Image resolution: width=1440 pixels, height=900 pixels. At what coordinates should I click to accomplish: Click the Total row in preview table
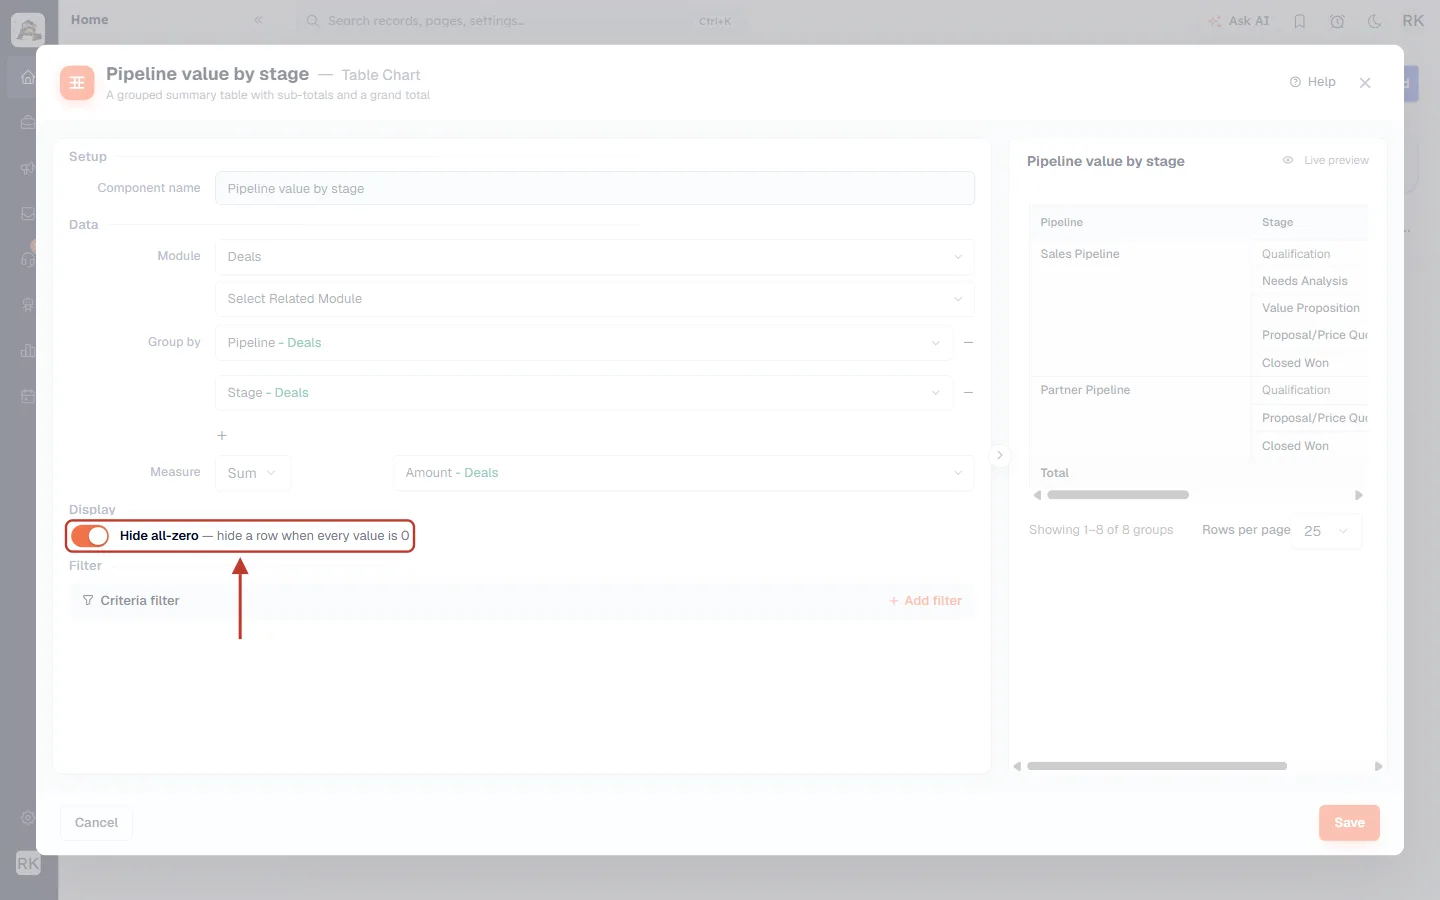(x=1198, y=473)
